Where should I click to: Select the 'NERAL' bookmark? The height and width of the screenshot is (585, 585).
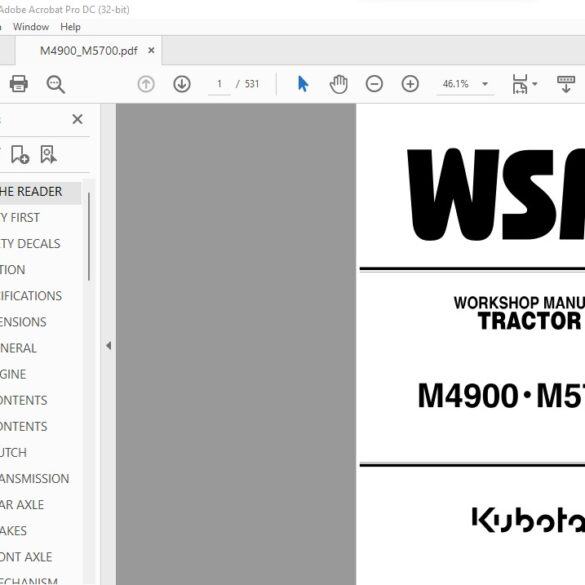coord(18,348)
